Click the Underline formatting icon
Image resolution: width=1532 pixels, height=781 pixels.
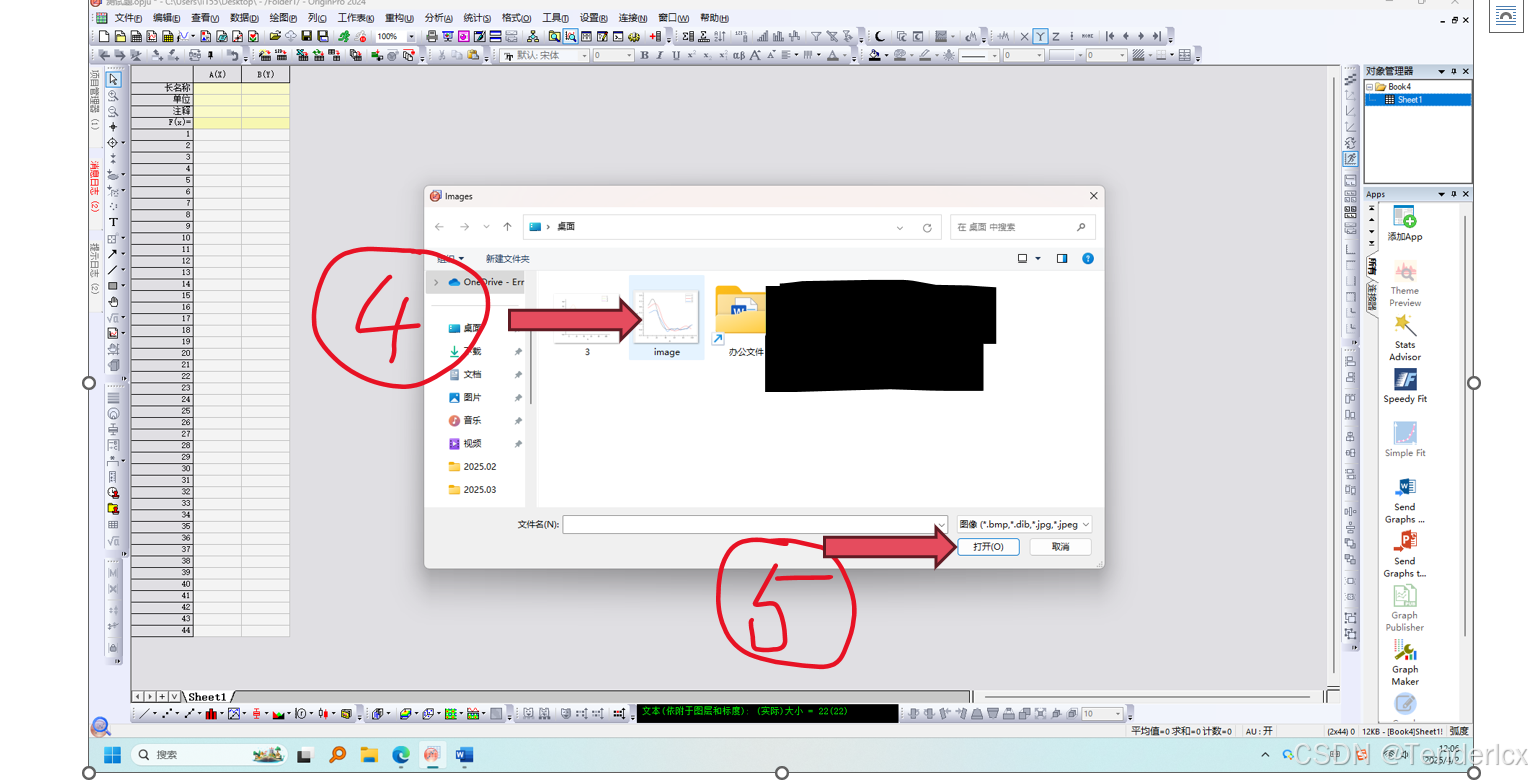pyautogui.click(x=676, y=56)
